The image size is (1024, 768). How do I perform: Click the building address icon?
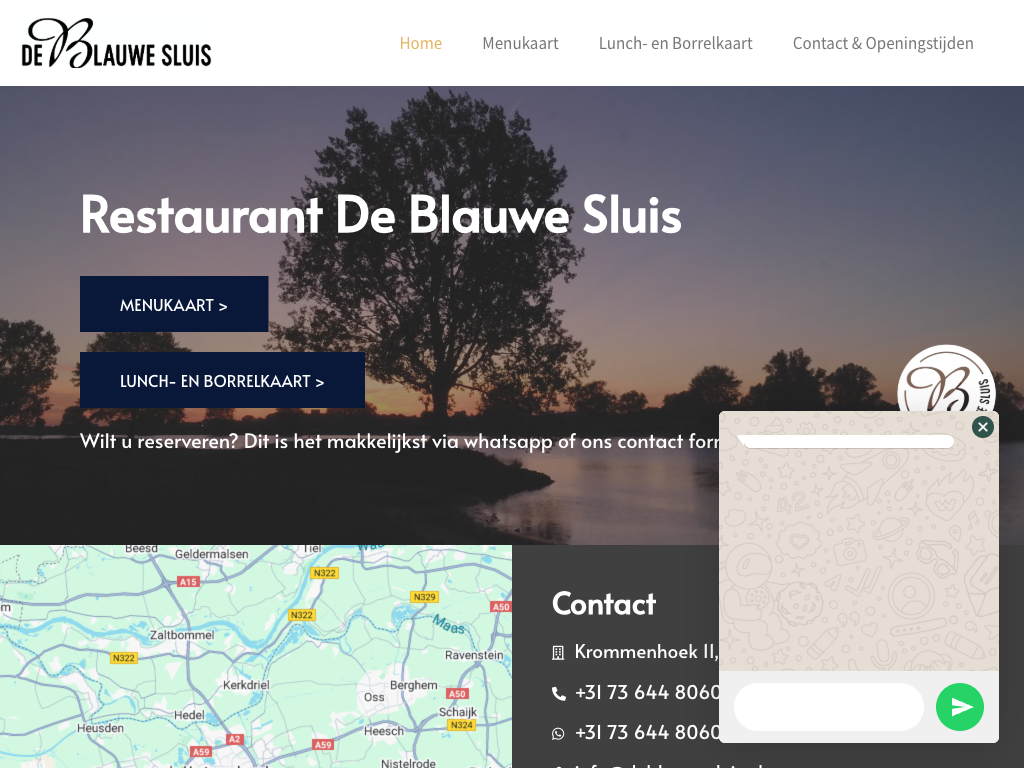(x=558, y=653)
